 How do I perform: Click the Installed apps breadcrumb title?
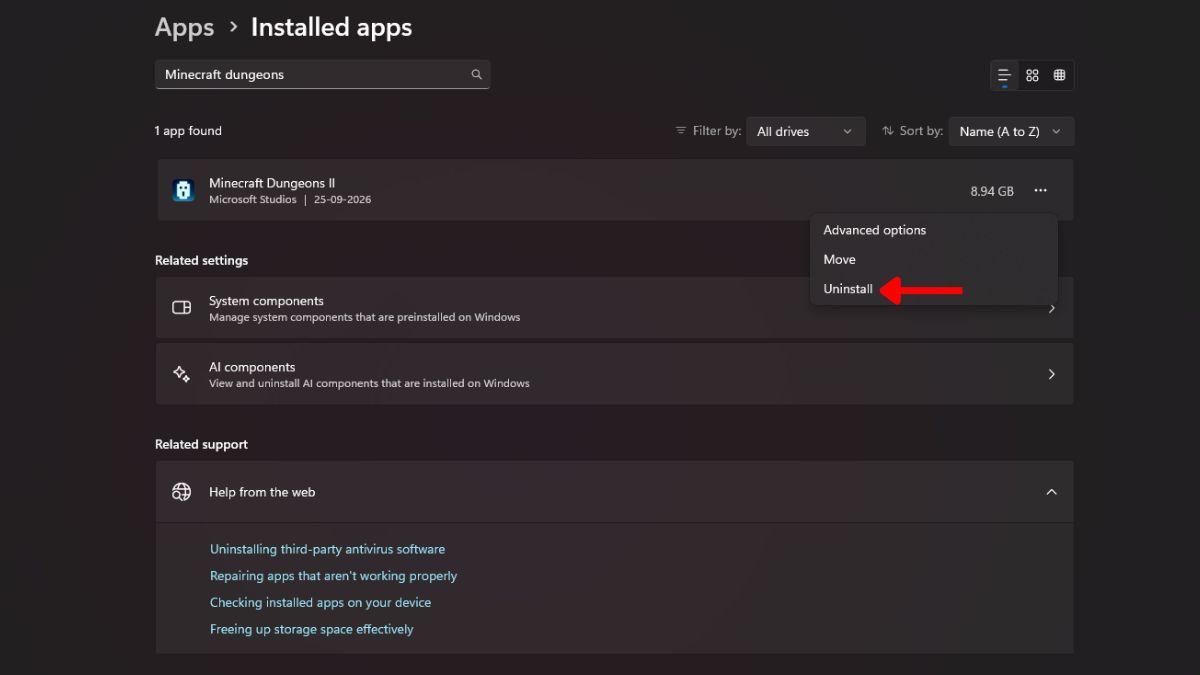(x=331, y=28)
